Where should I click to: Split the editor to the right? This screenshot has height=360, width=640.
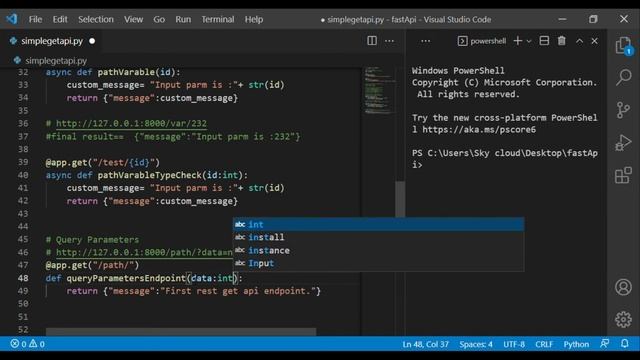click(x=372, y=41)
